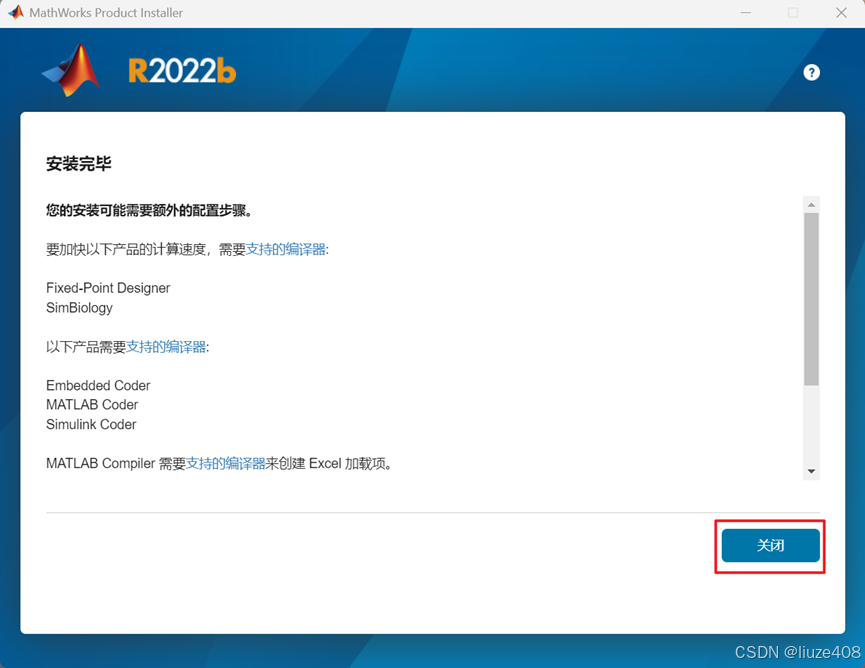Select the Simulink Coder product name

point(91,424)
